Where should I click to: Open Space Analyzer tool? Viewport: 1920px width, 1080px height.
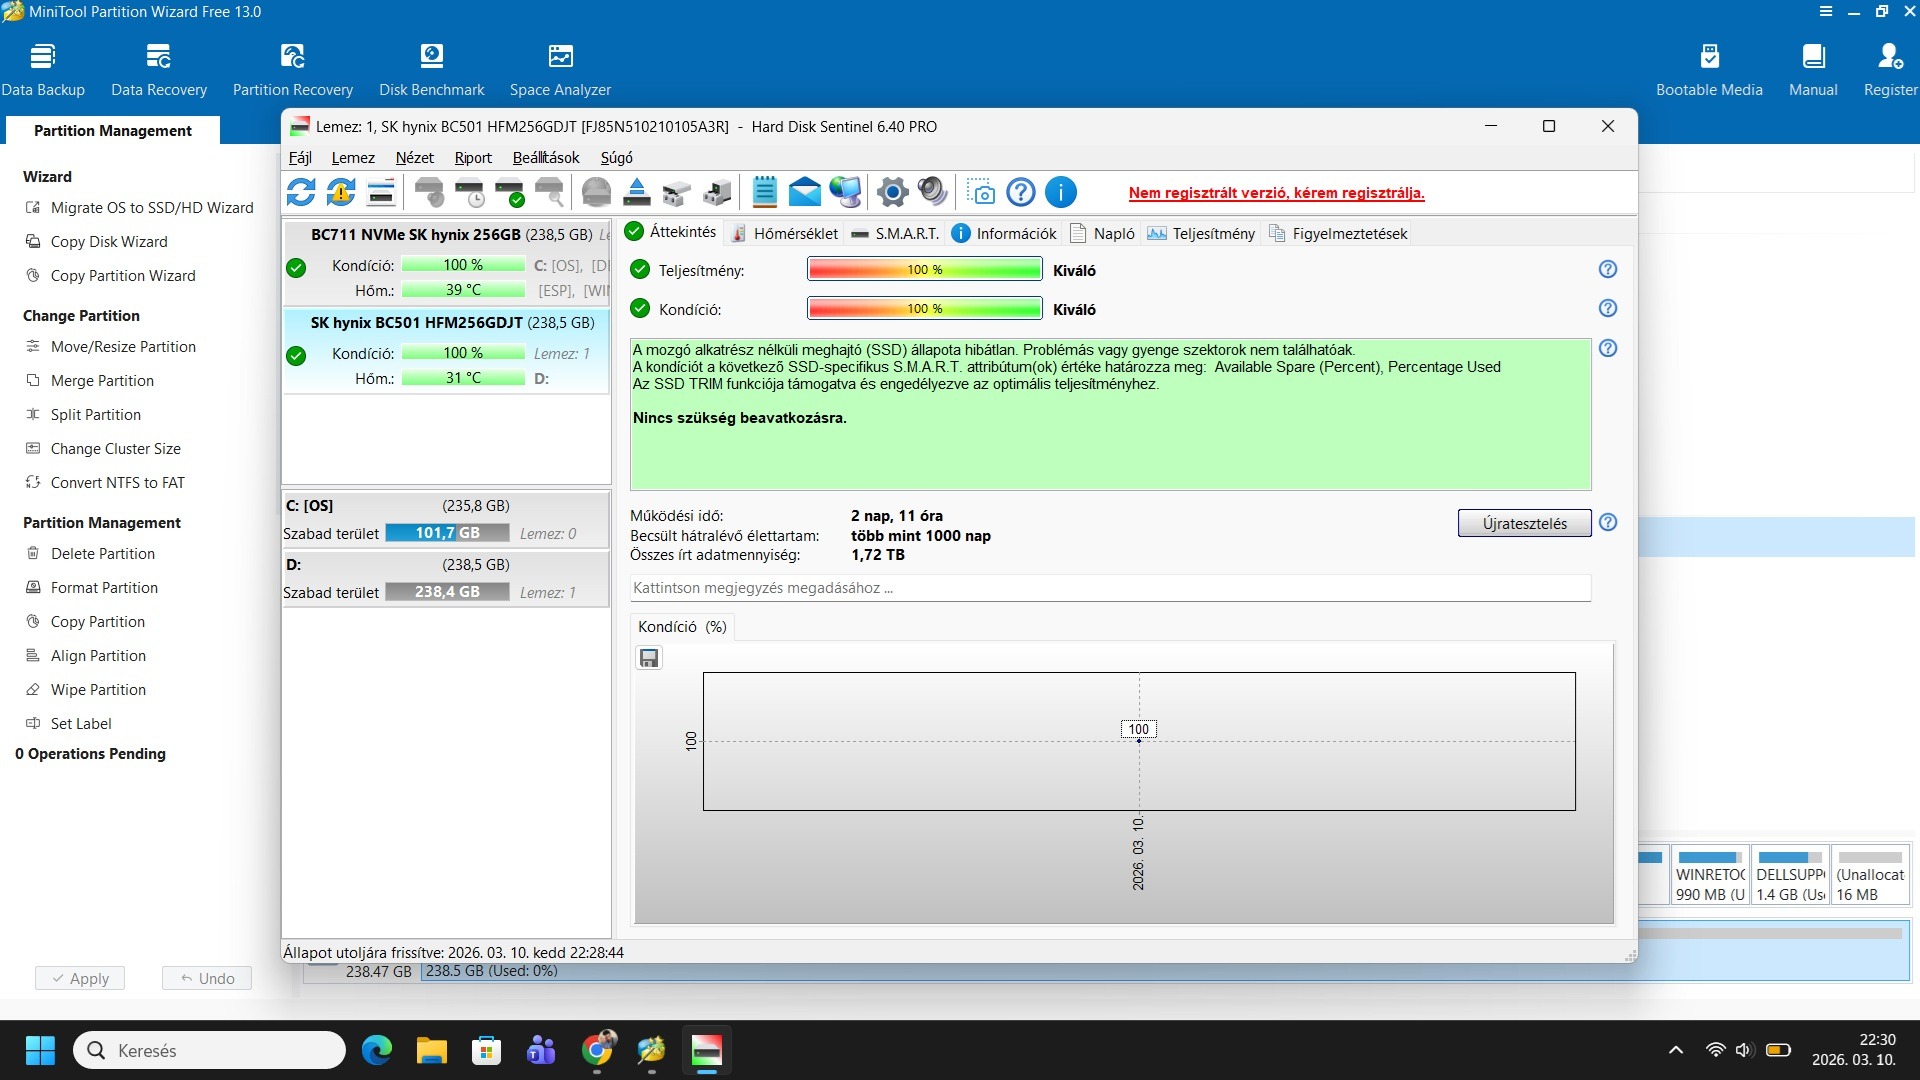pos(560,70)
